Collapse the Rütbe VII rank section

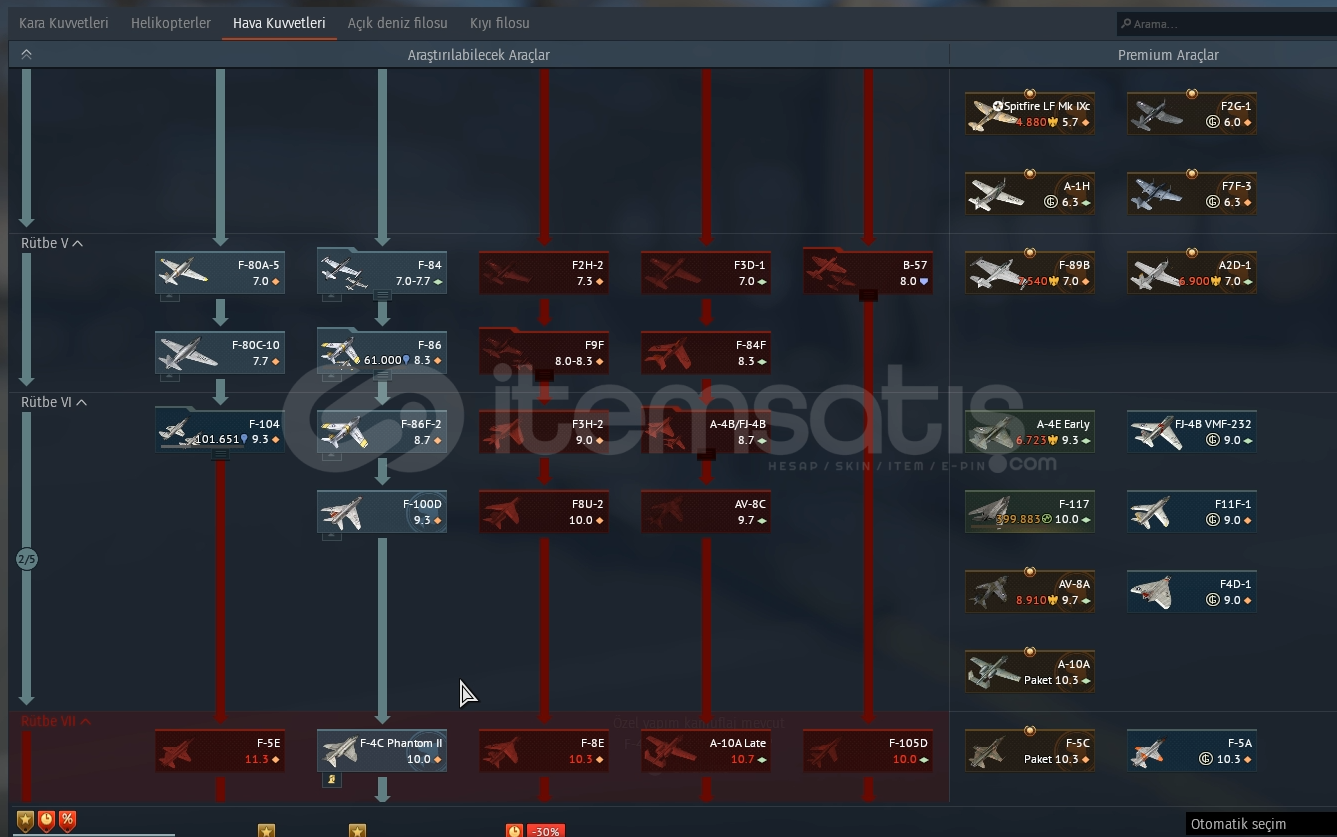click(56, 720)
